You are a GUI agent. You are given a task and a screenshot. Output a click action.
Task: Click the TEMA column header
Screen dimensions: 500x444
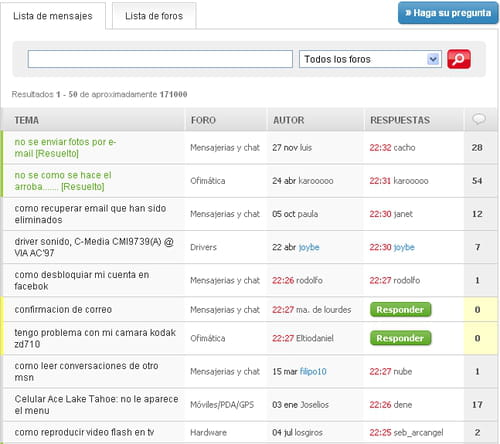tap(27, 120)
